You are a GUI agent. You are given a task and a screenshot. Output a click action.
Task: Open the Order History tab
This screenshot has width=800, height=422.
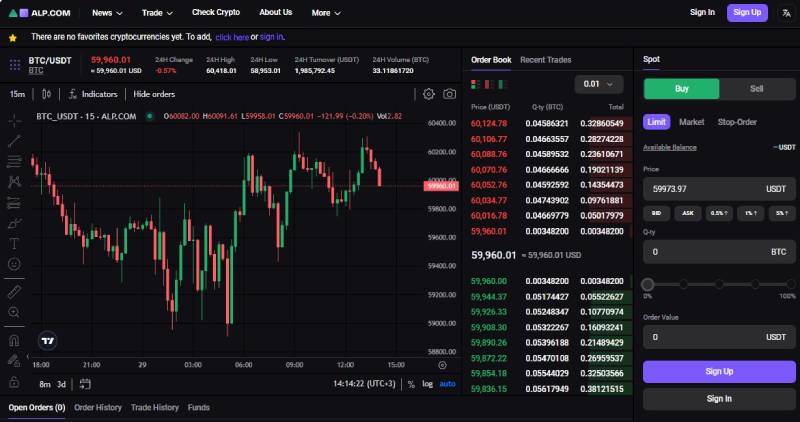98,408
